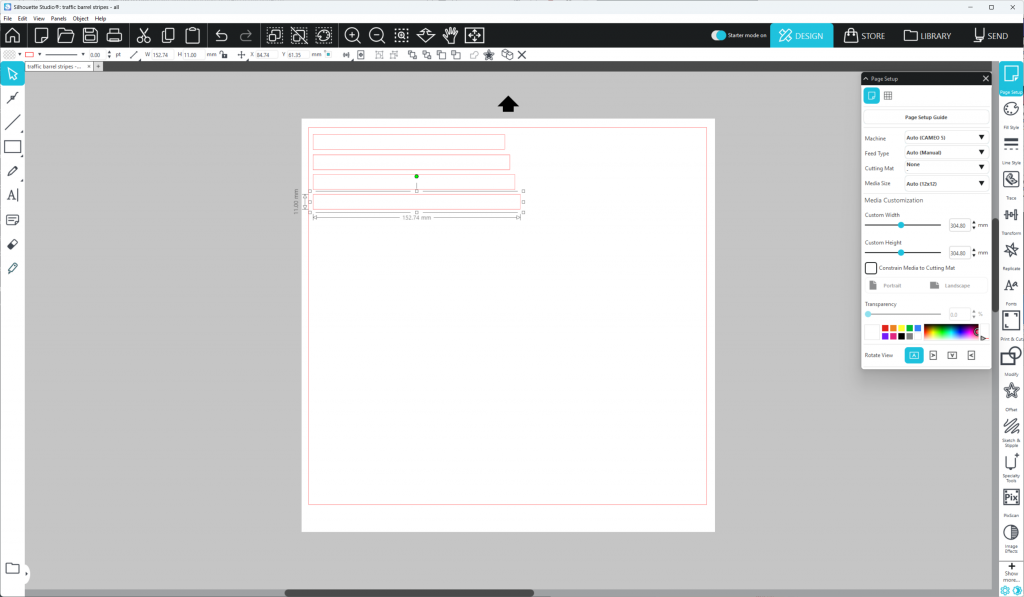Choose the Freehand pencil tool

coord(12,171)
